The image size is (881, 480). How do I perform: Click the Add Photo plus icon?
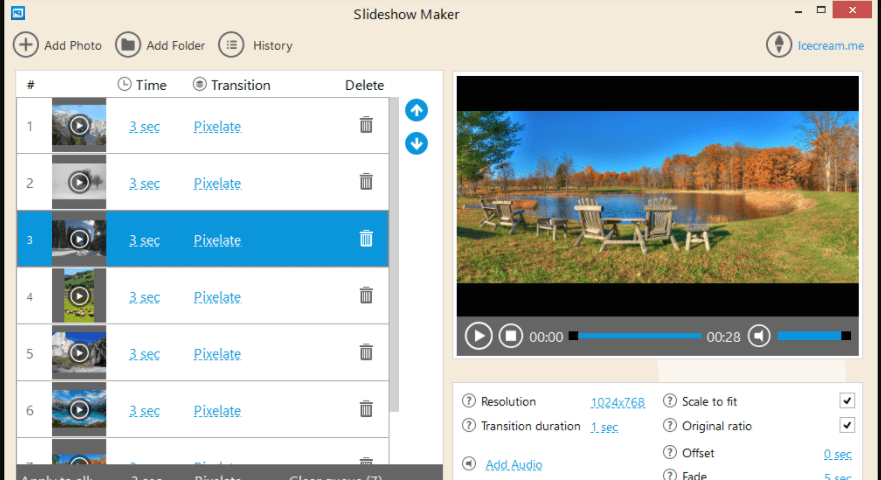[x=26, y=45]
